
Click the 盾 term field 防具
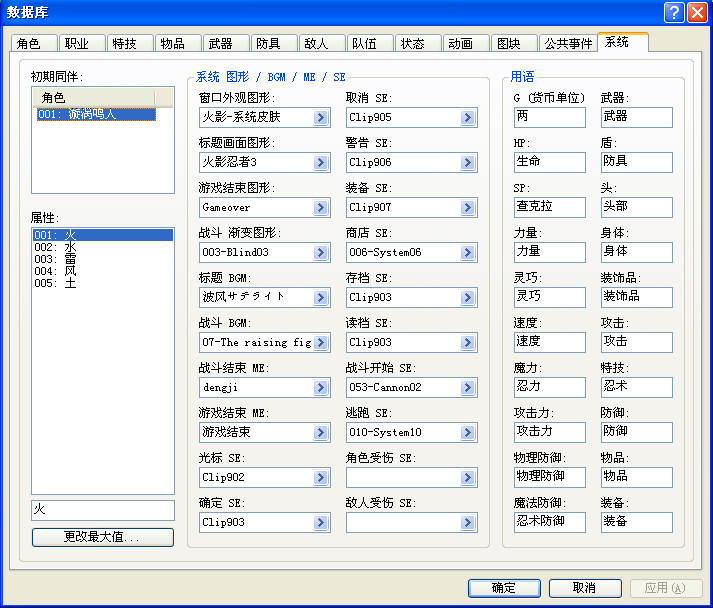637,162
